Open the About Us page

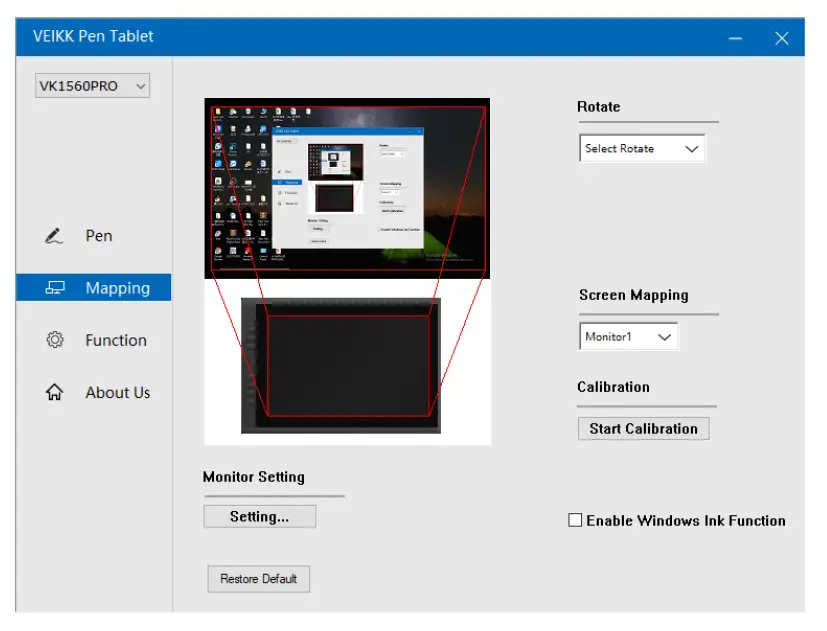point(117,392)
